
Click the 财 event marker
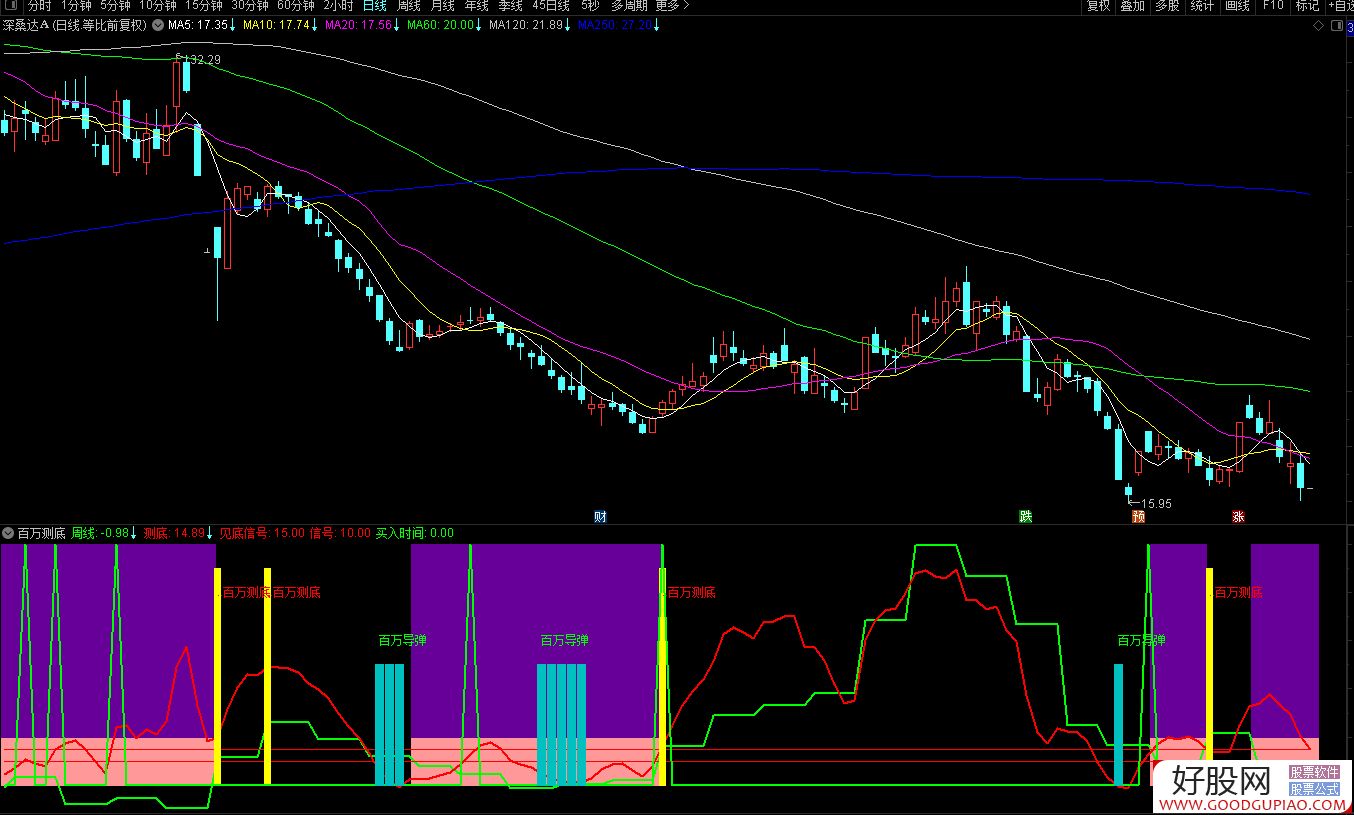coord(600,517)
